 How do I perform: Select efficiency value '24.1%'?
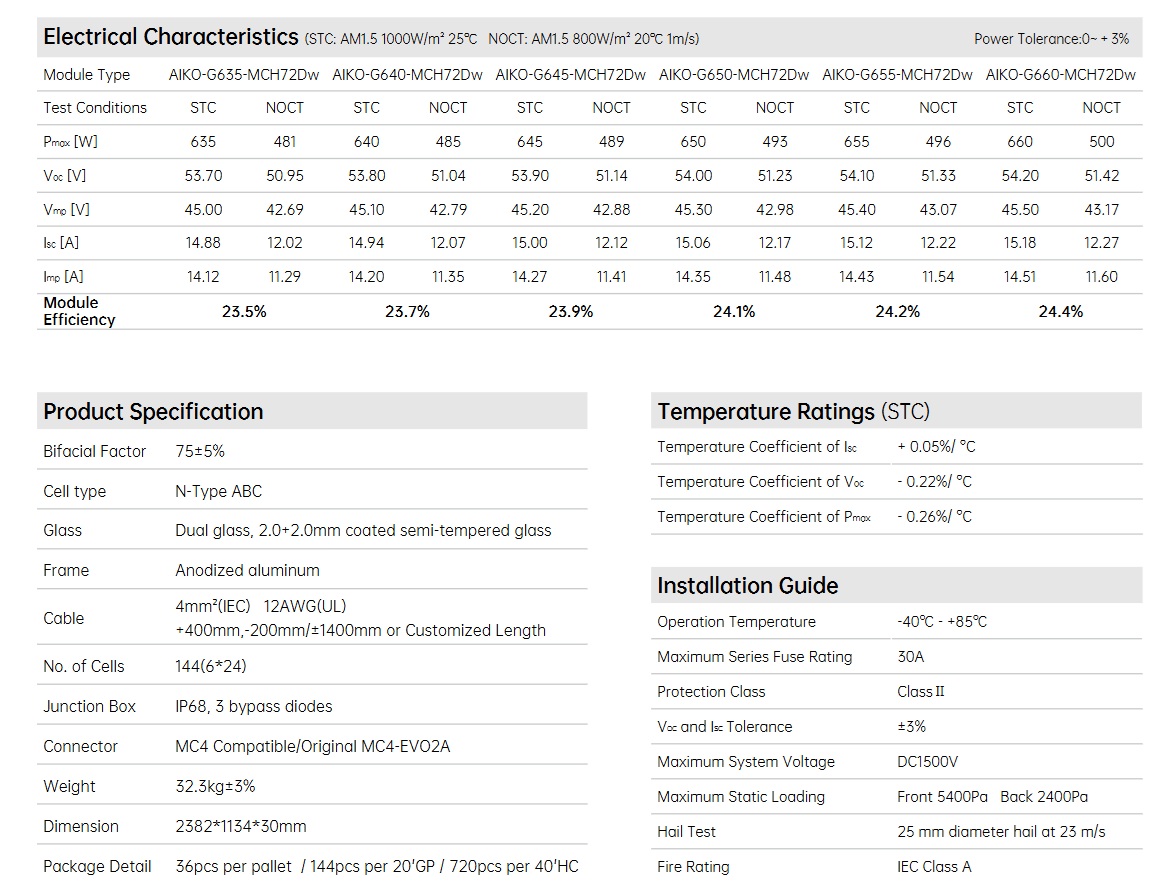(x=734, y=312)
